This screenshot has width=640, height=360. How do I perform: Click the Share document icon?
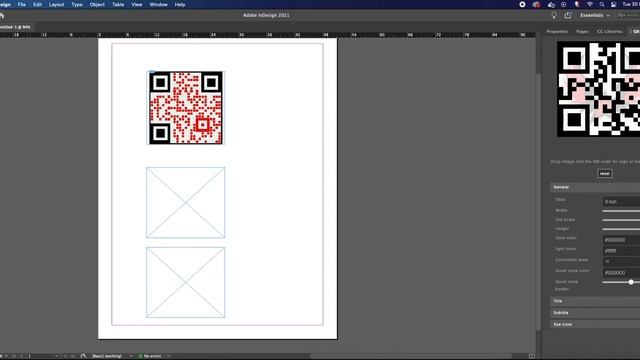point(568,16)
